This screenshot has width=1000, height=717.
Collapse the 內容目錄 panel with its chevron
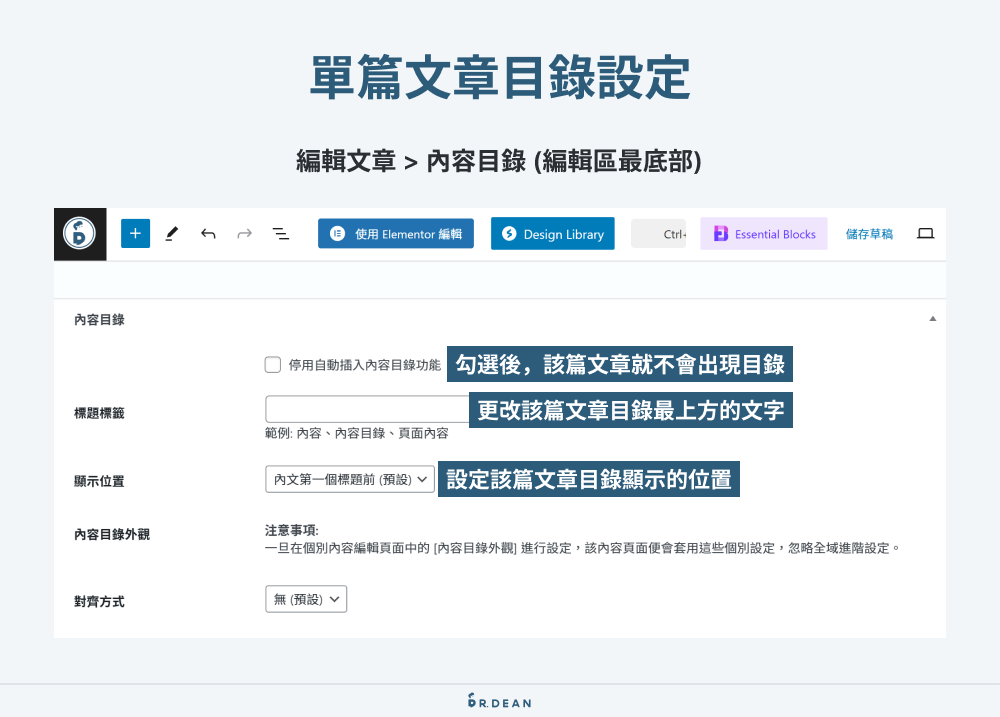(x=932, y=318)
